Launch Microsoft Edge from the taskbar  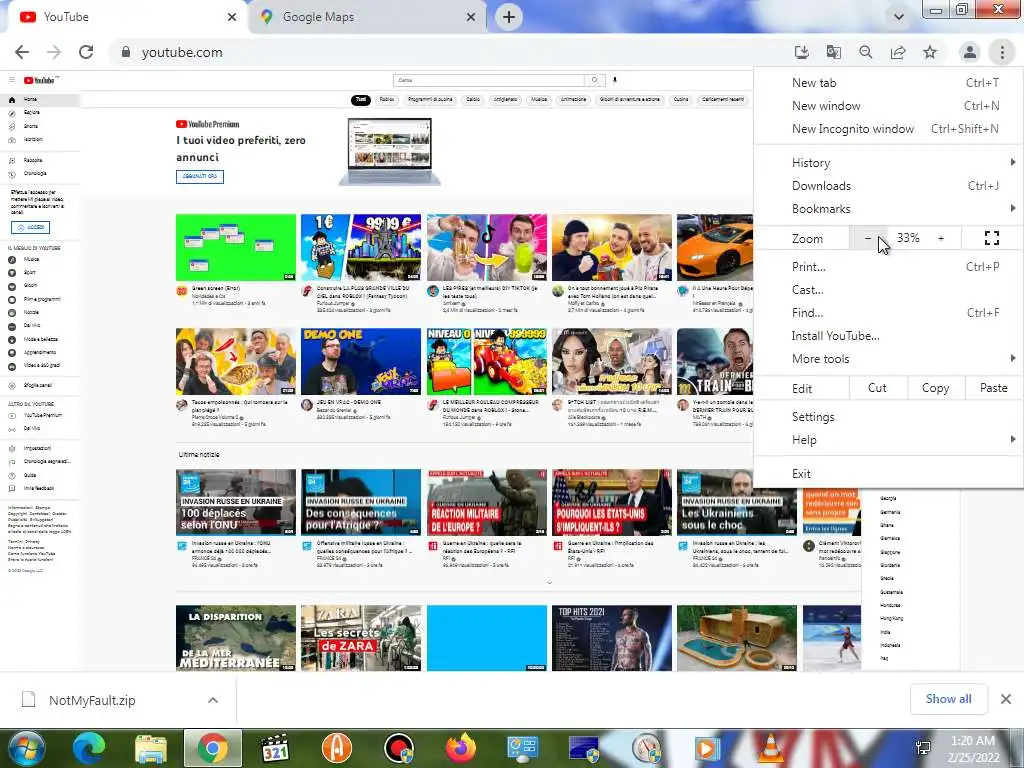click(89, 748)
